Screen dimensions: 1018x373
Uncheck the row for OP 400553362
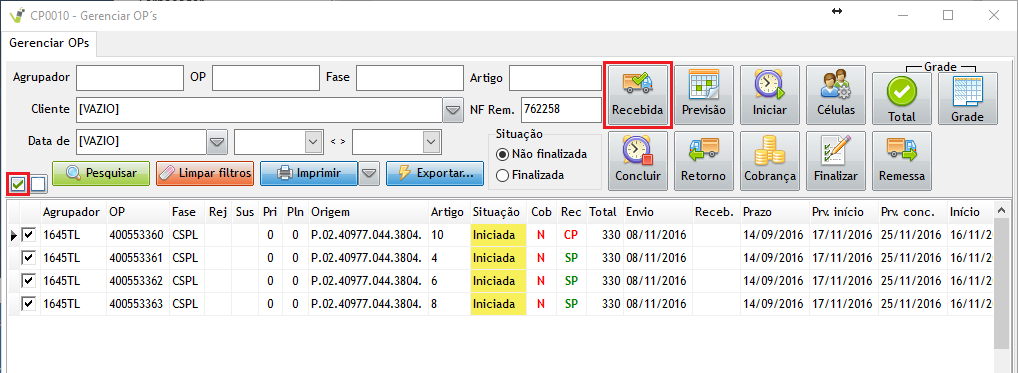29,281
